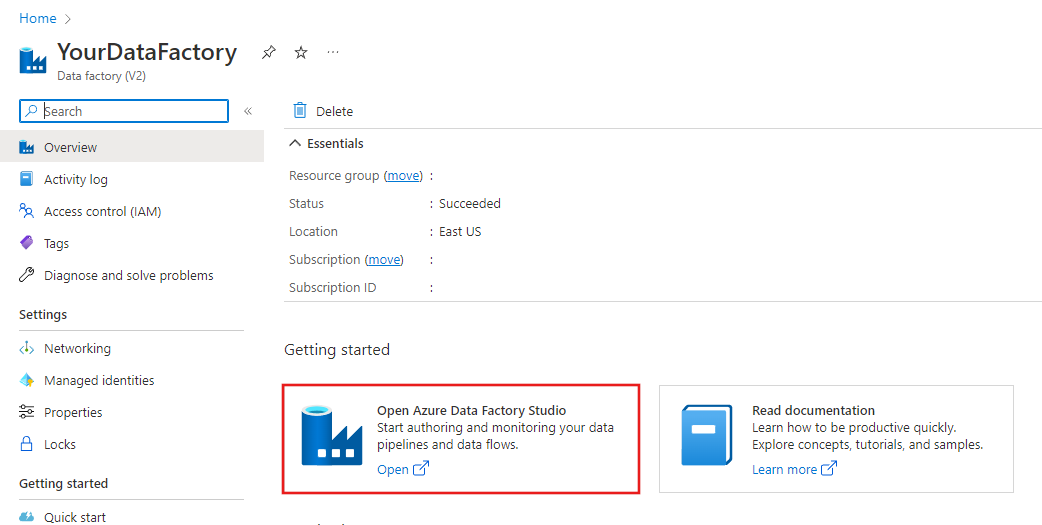Click the Tags icon in sidebar
1042x525 pixels.
pos(27,243)
